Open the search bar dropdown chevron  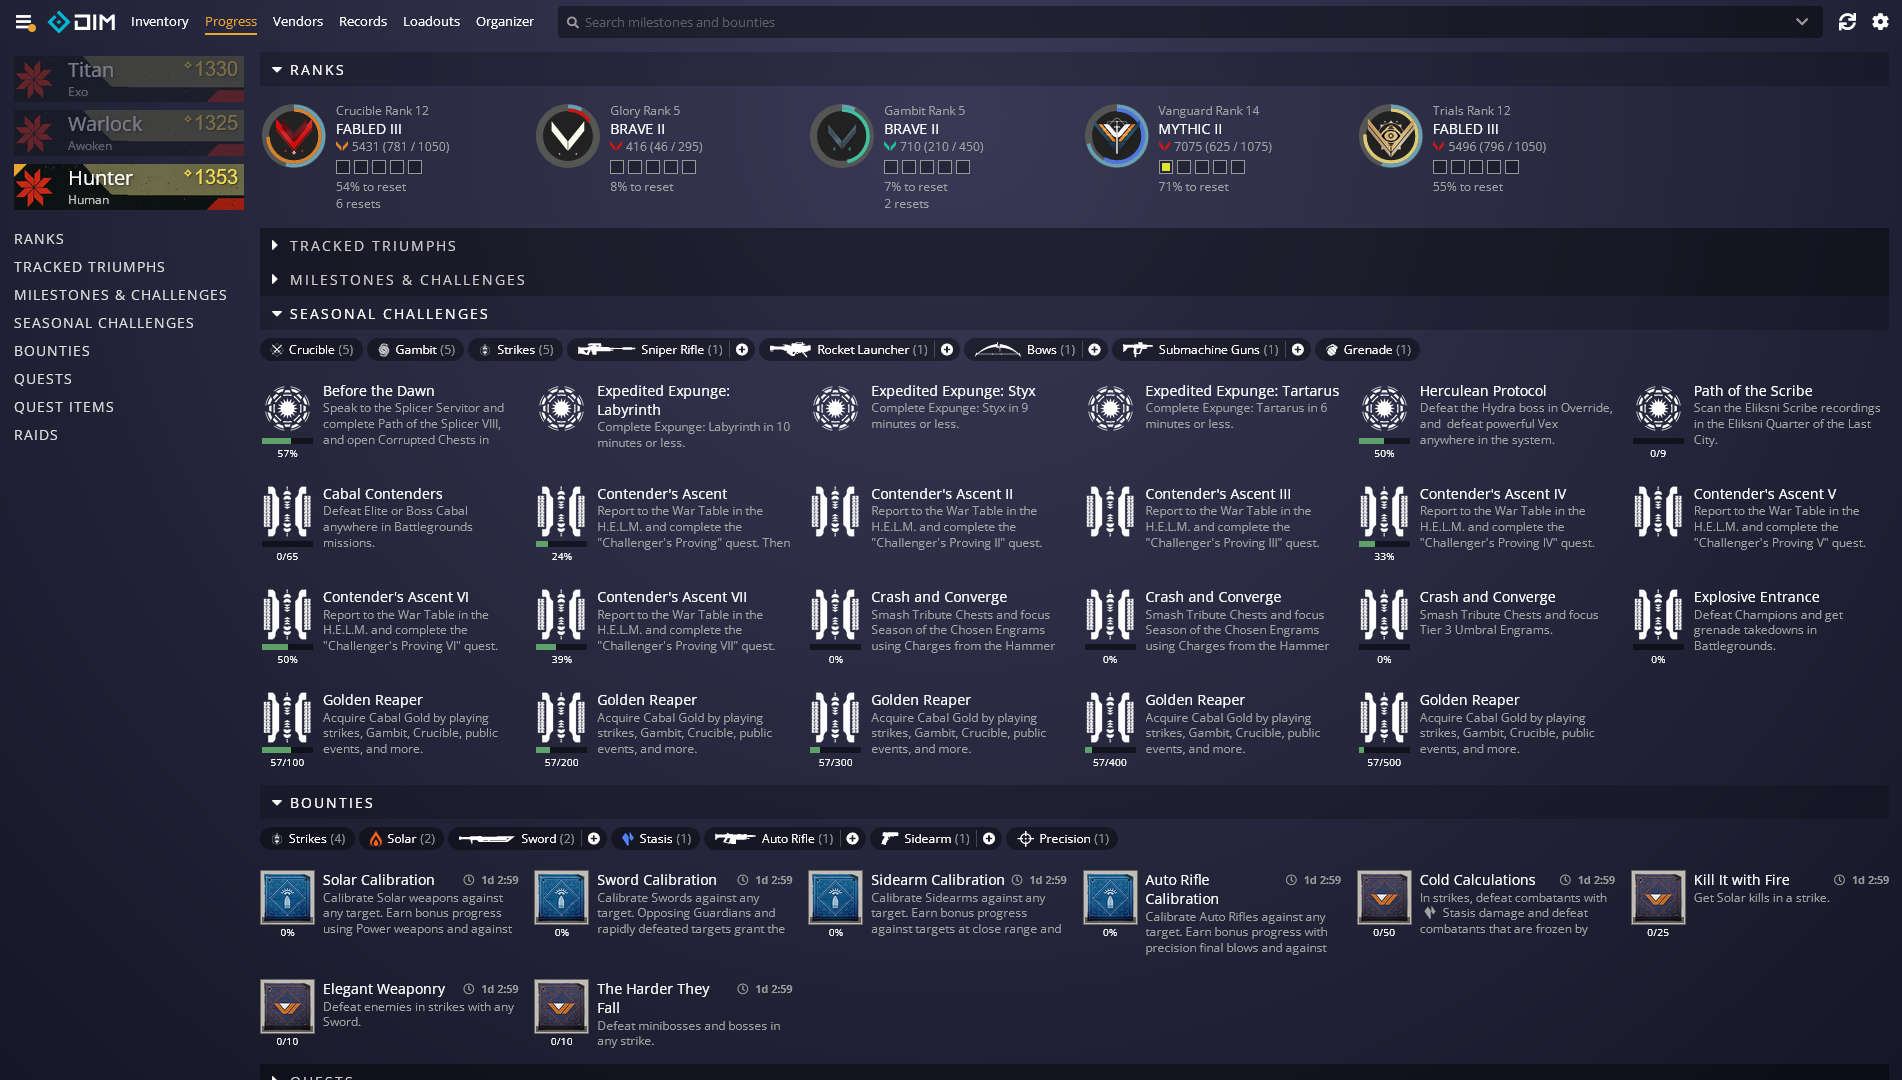pos(1802,21)
